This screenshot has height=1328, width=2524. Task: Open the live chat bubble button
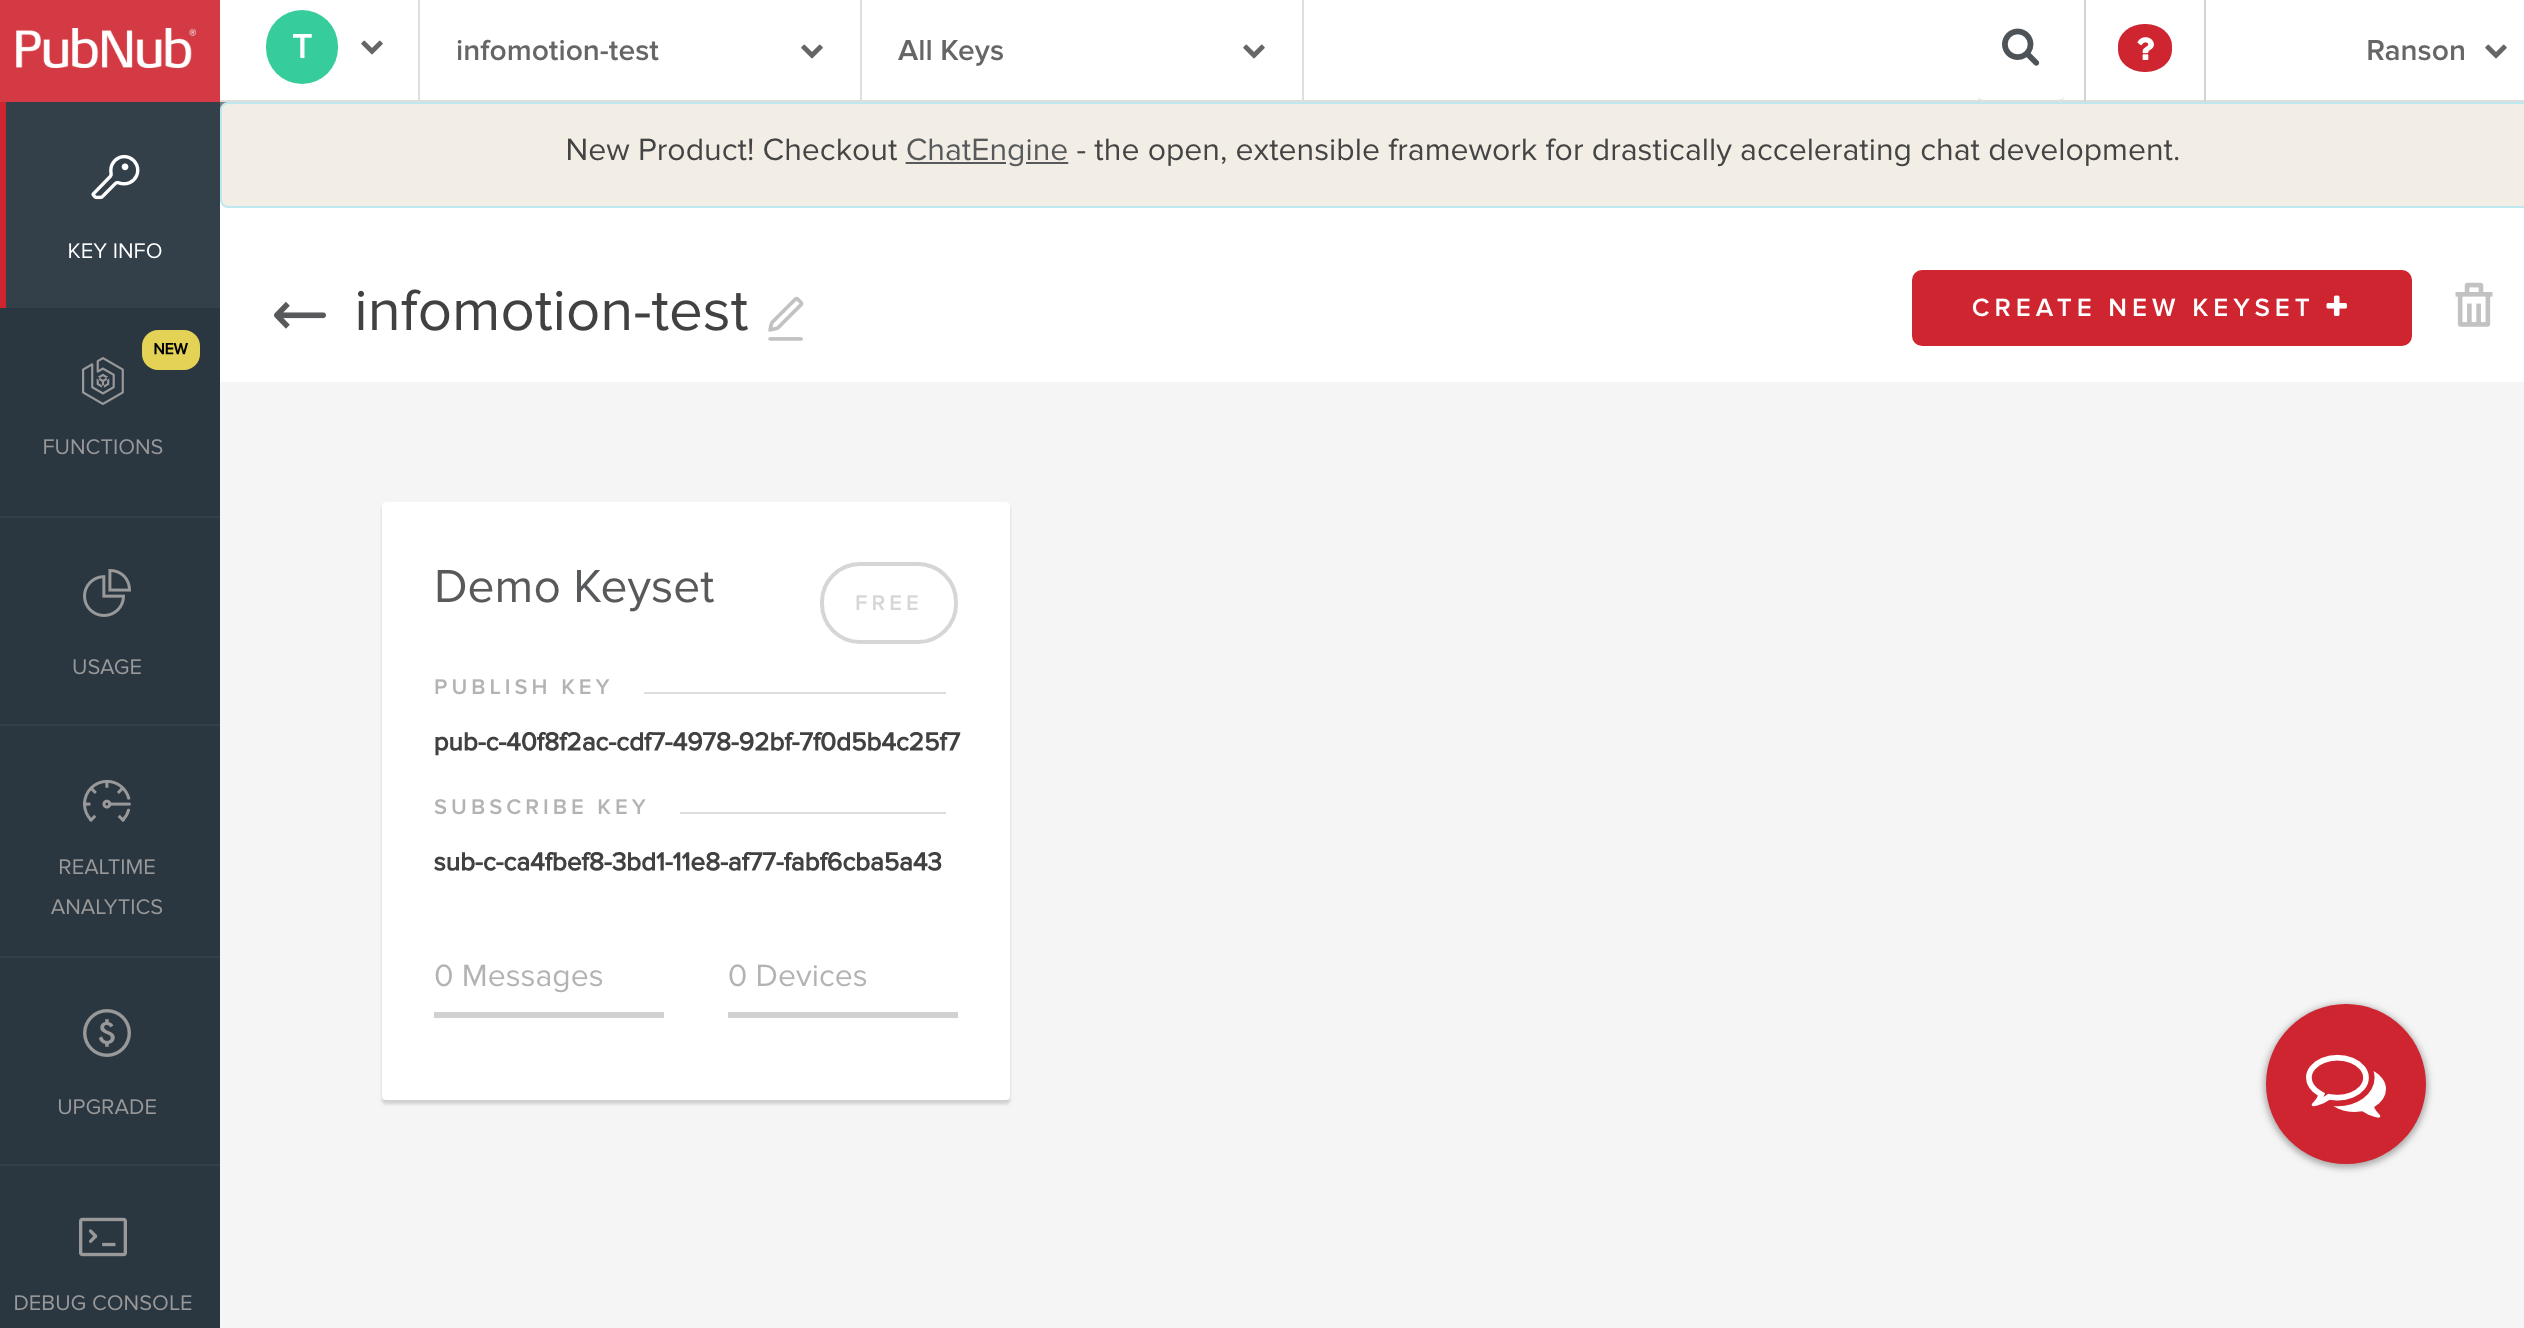click(x=2345, y=1084)
